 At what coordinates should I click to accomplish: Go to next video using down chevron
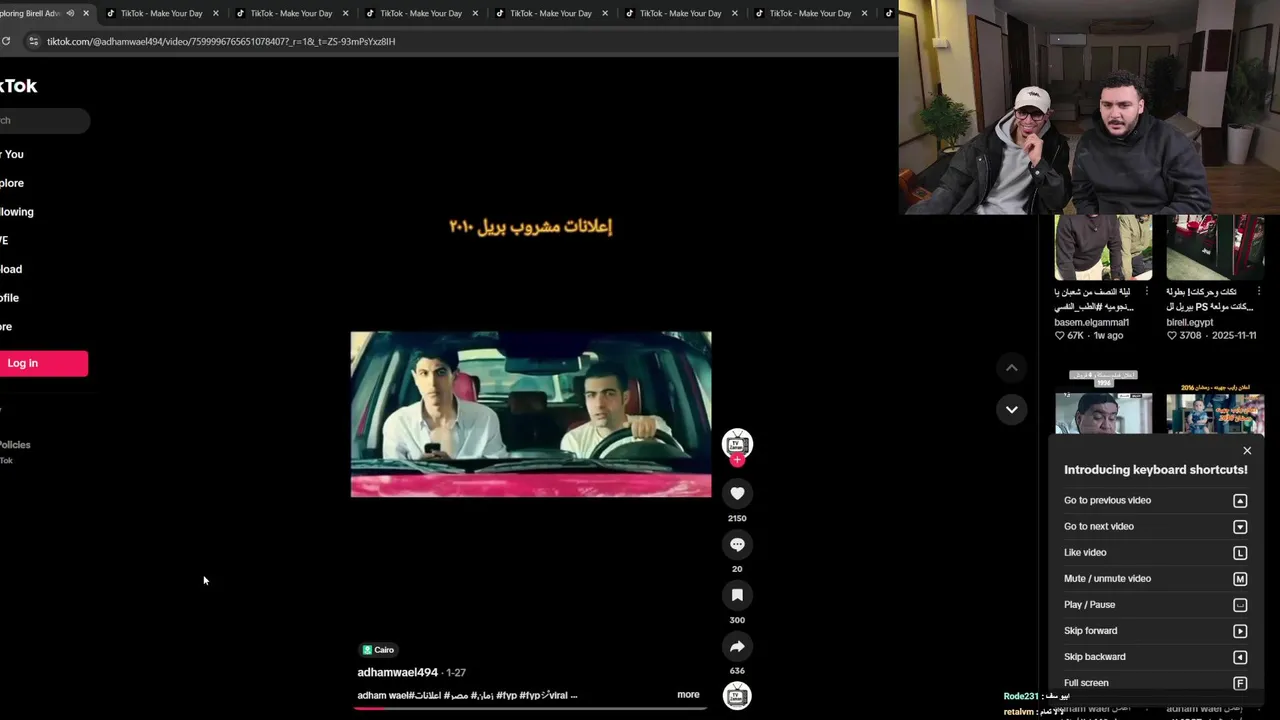(1011, 409)
